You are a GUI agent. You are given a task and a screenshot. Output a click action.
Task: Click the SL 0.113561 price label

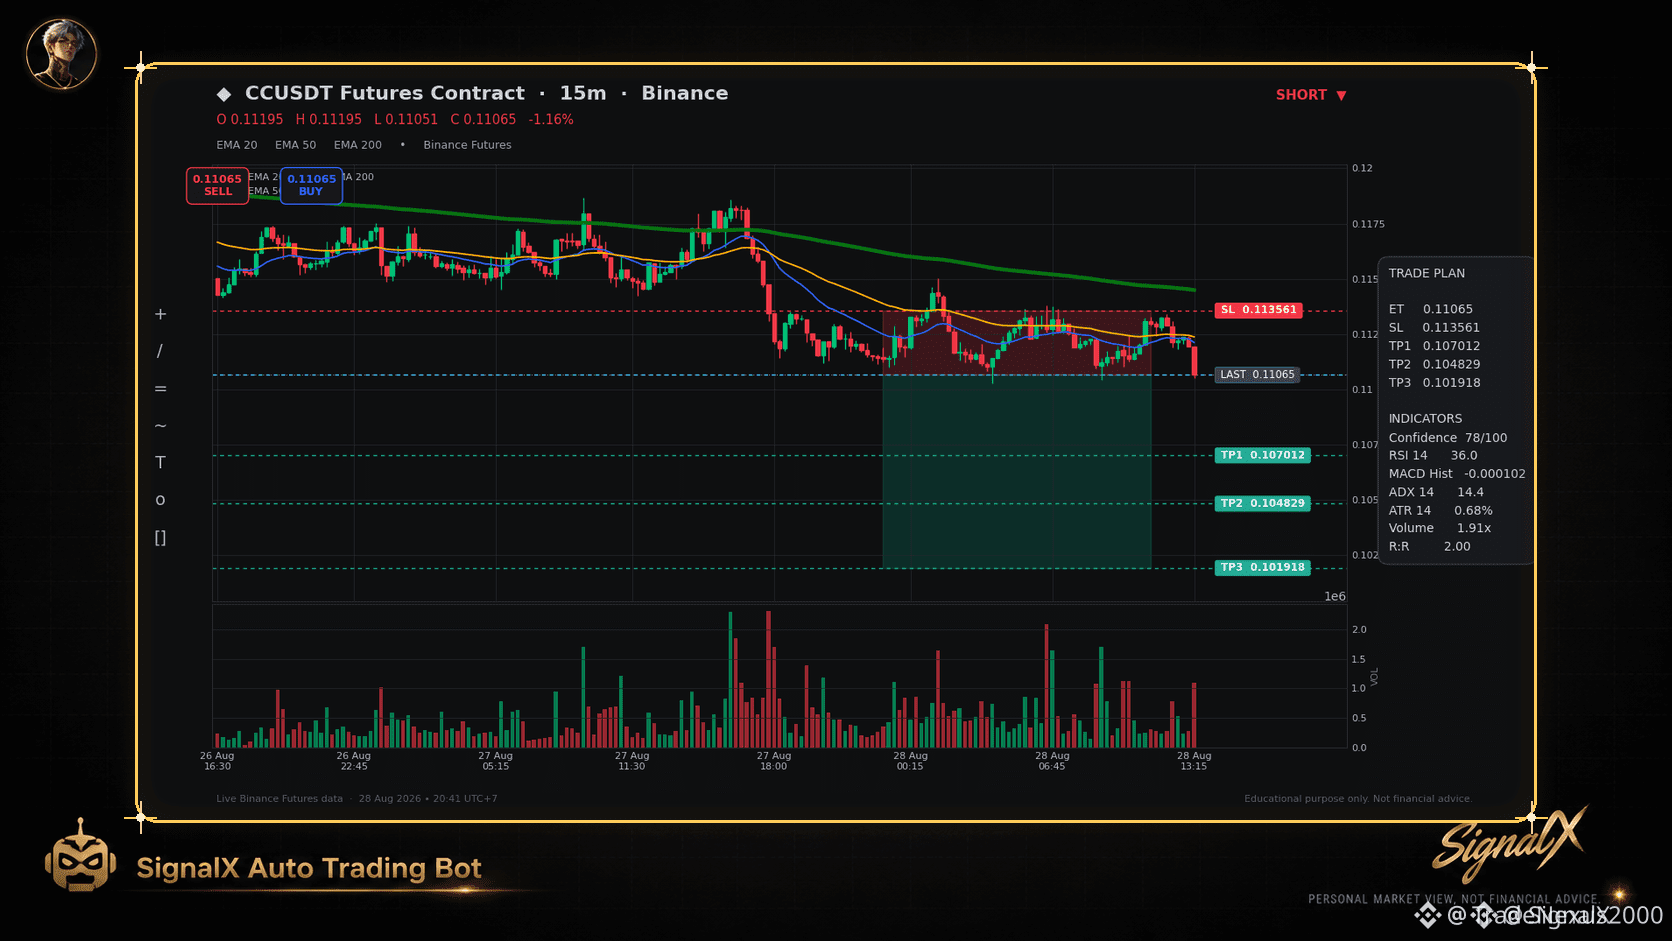coord(1258,310)
